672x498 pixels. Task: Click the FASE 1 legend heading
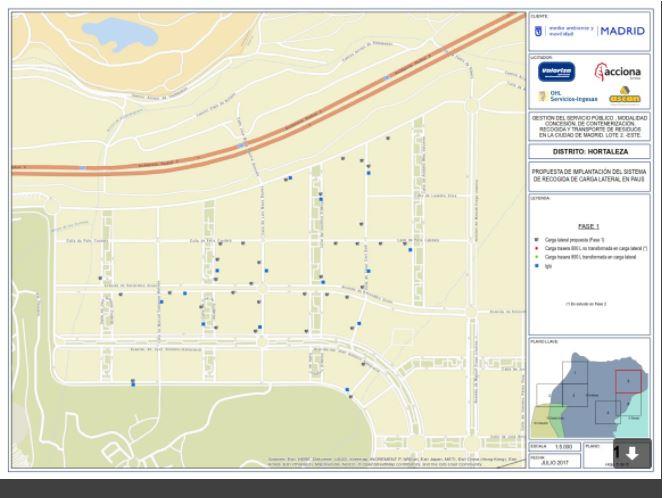[588, 226]
